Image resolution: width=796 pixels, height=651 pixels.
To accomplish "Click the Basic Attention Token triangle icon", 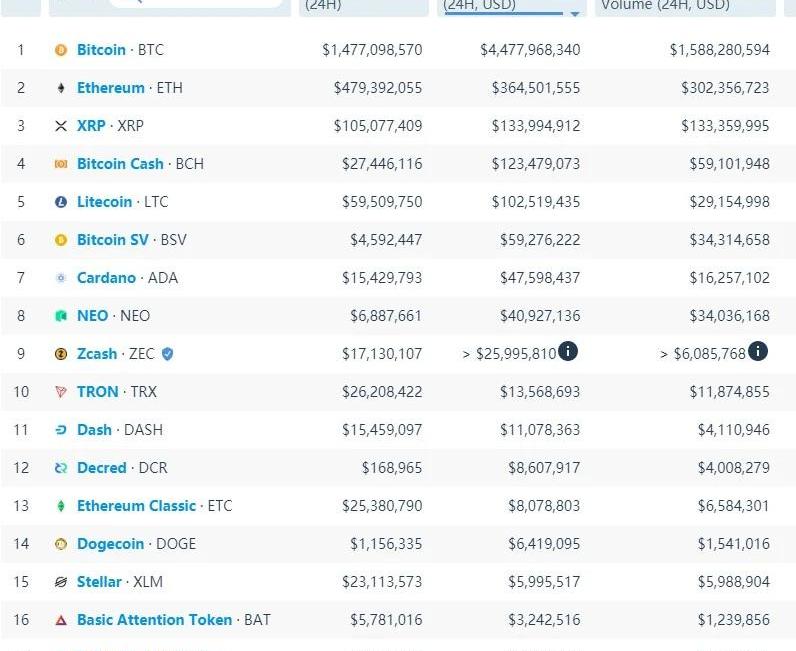I will tap(61, 620).
